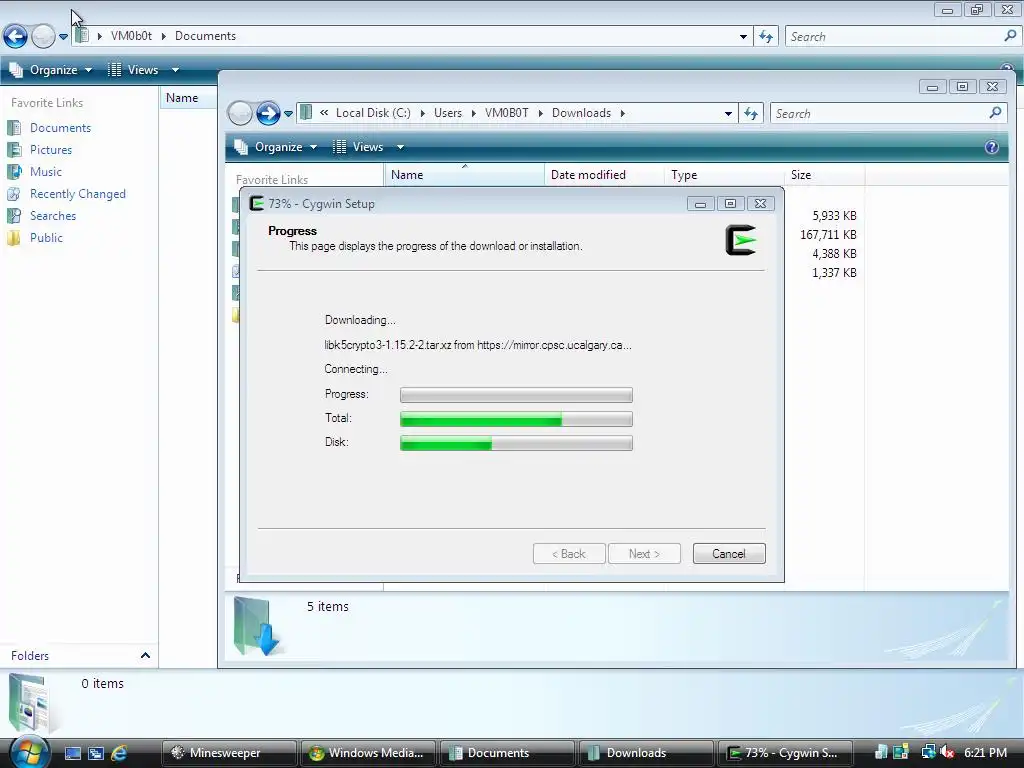Launch Internet Explorer from quick launch
1024x768 pixels.
point(119,753)
